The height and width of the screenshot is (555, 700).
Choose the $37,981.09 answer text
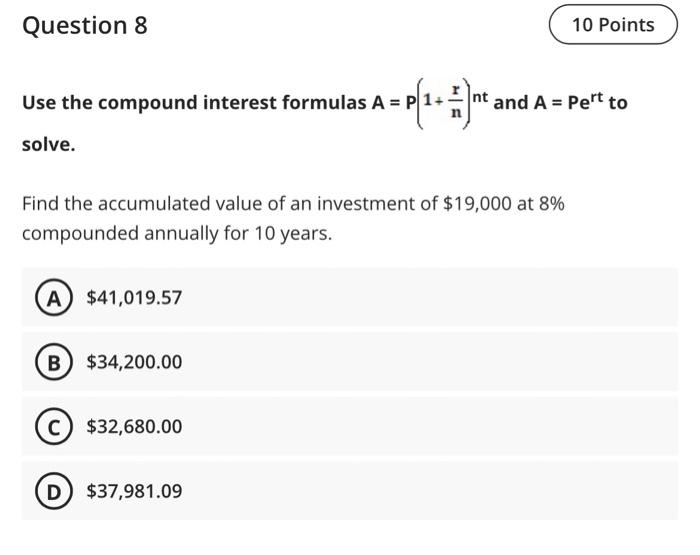coord(134,491)
